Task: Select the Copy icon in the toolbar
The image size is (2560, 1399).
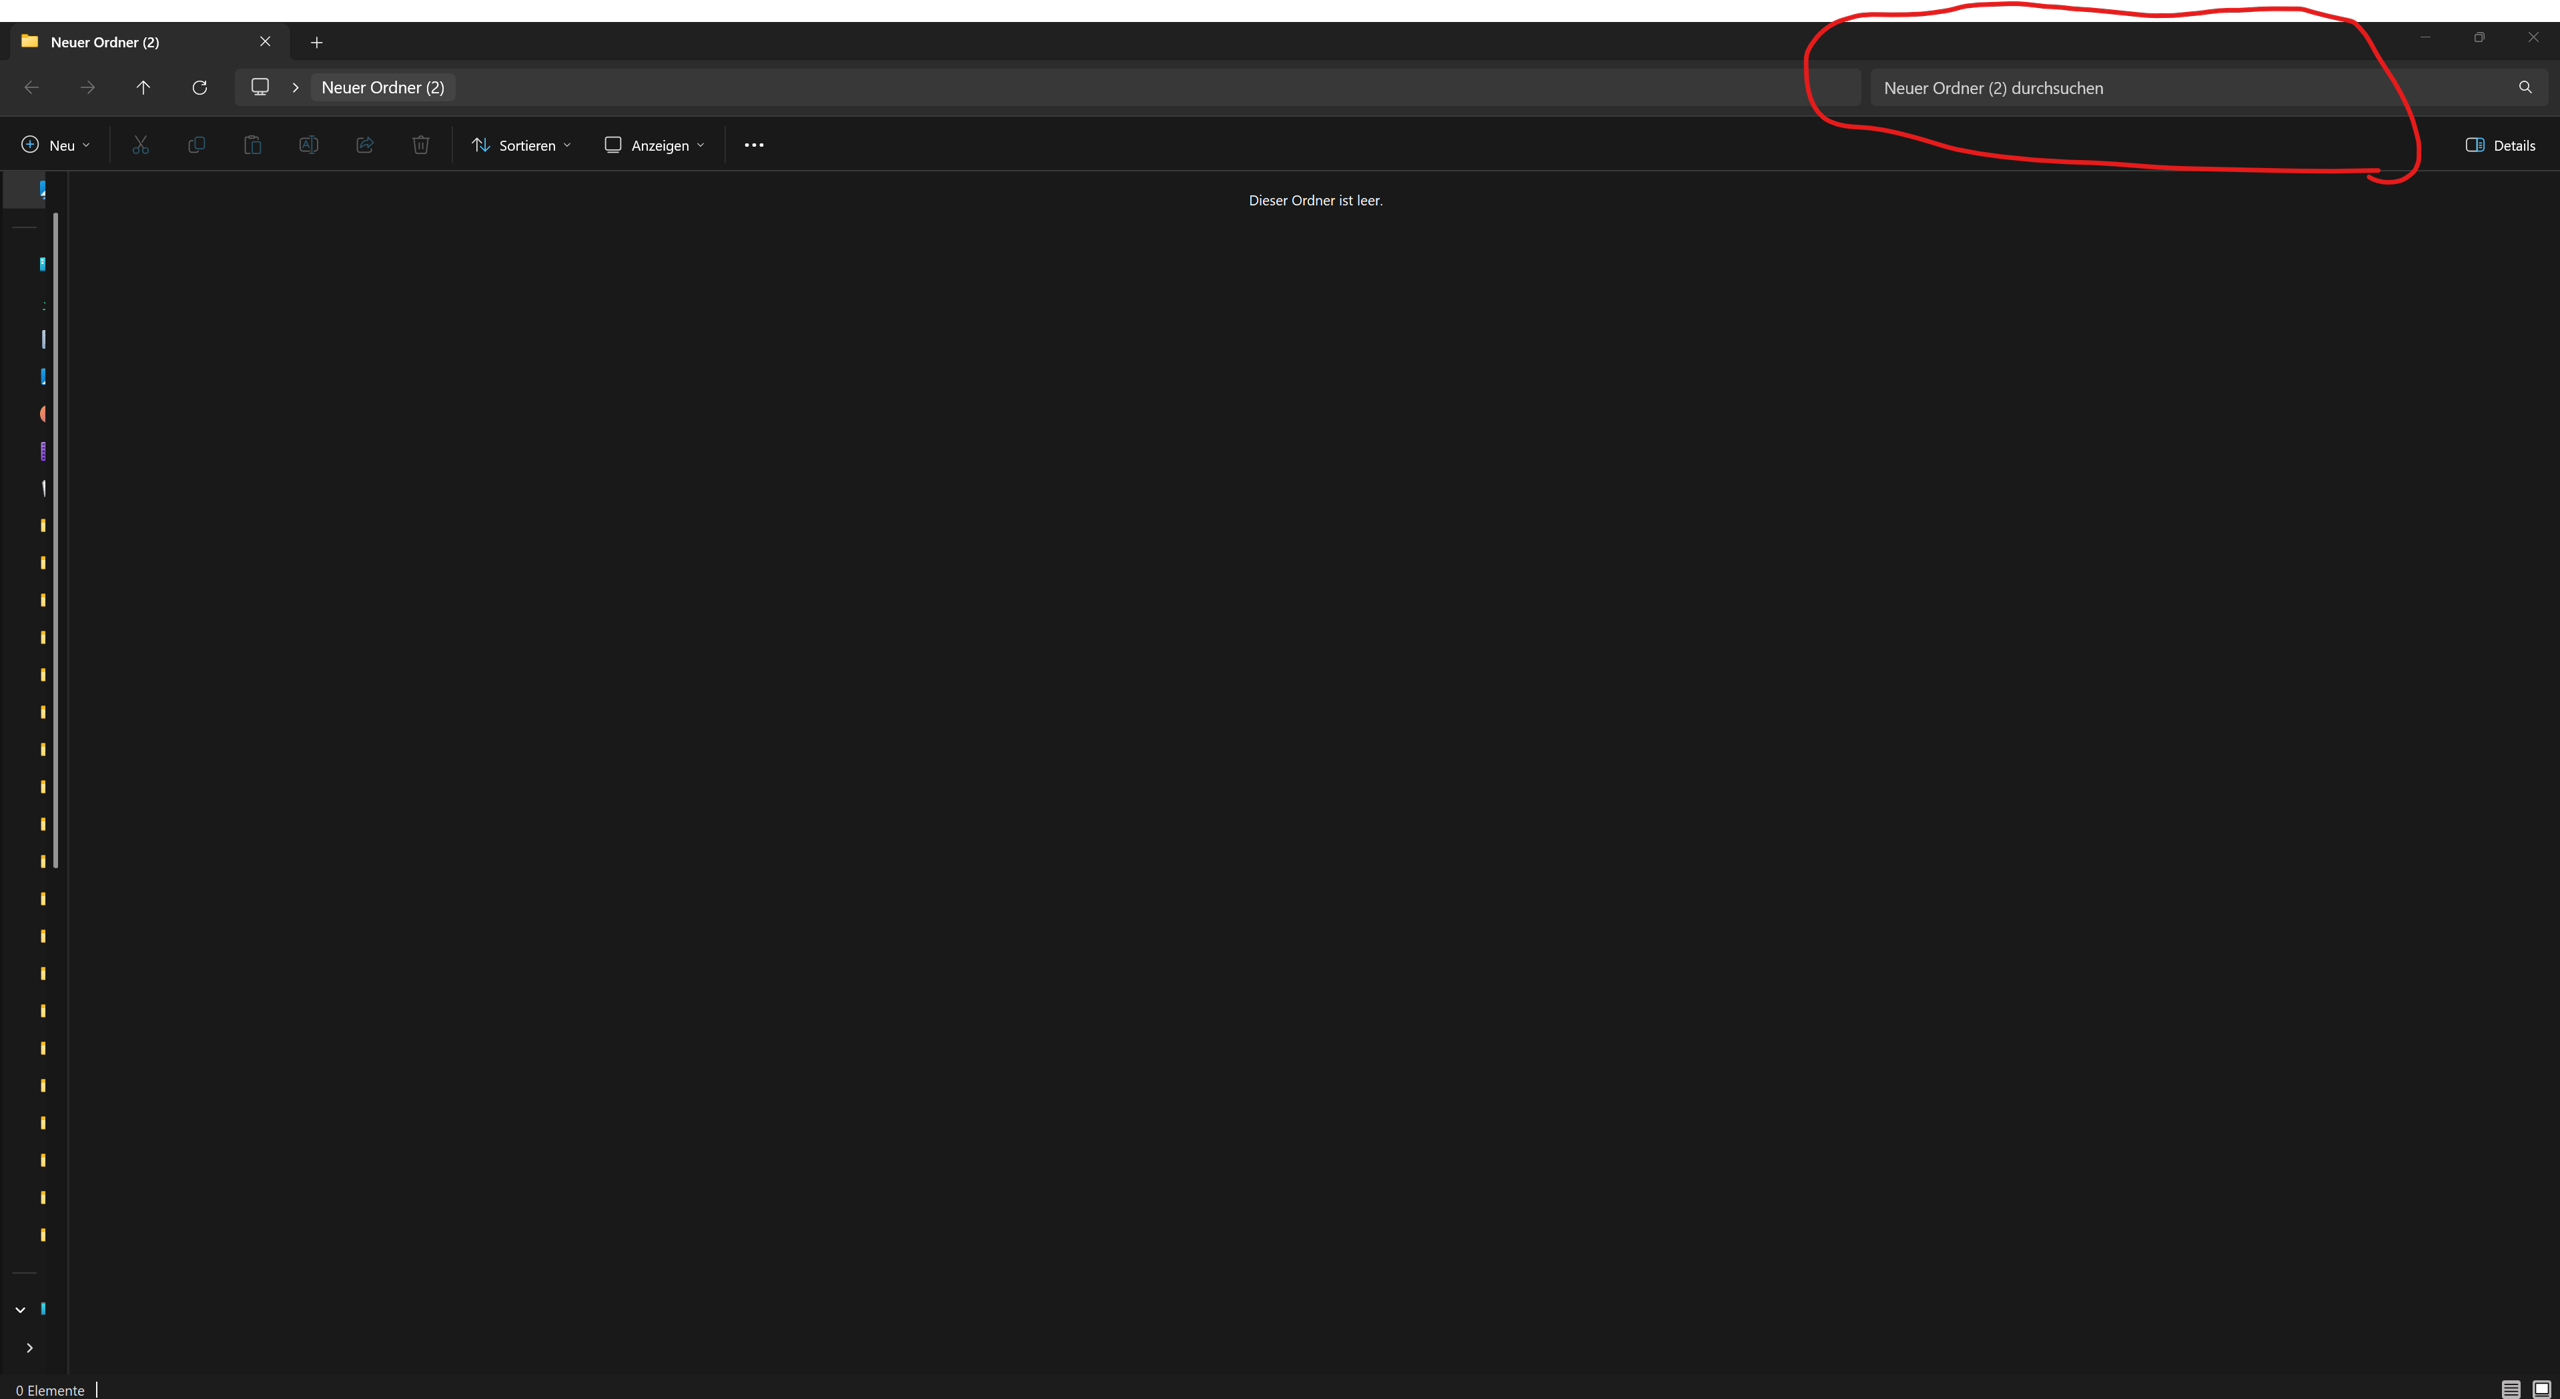Action: [196, 144]
